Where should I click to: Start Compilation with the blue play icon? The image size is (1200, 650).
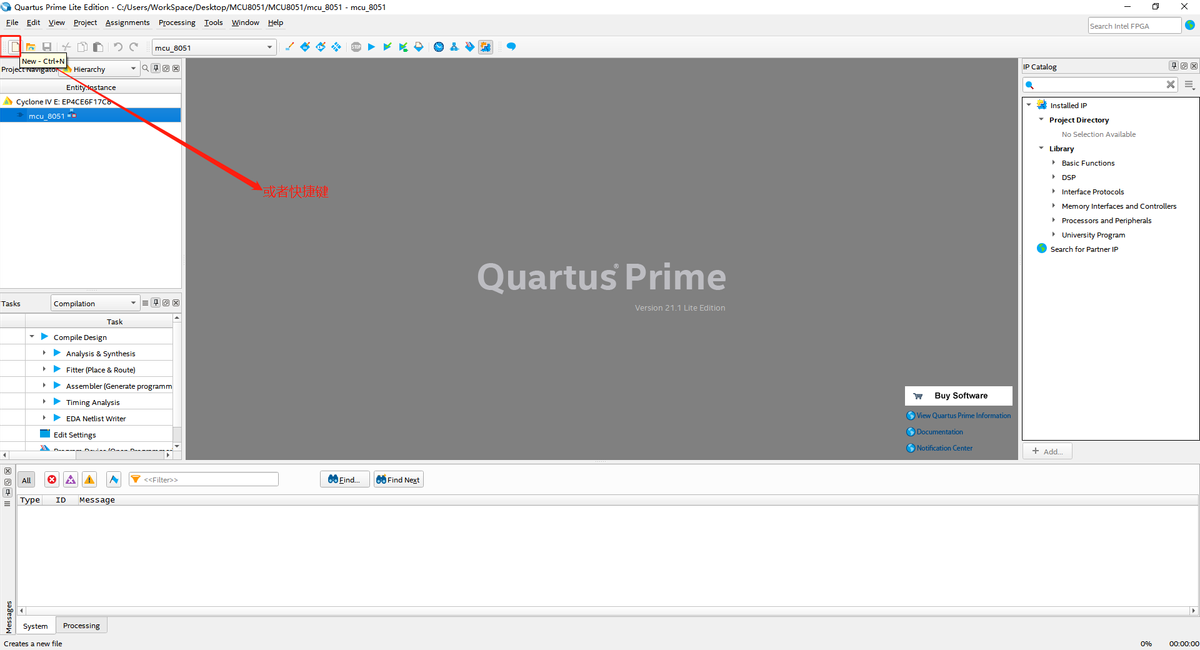pos(371,47)
